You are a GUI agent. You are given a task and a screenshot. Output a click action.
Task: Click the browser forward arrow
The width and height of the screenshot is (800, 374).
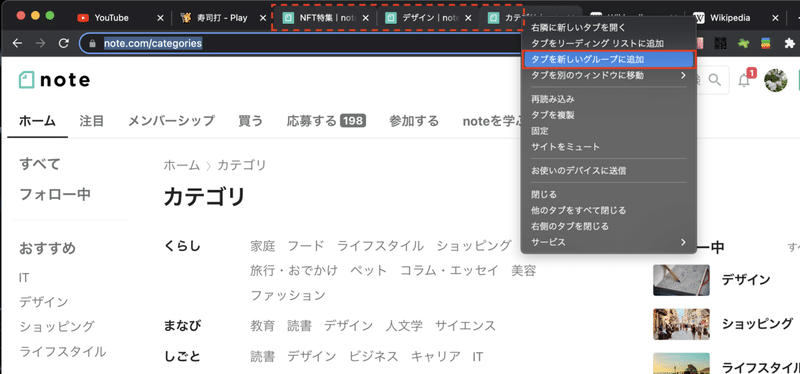click(40, 43)
